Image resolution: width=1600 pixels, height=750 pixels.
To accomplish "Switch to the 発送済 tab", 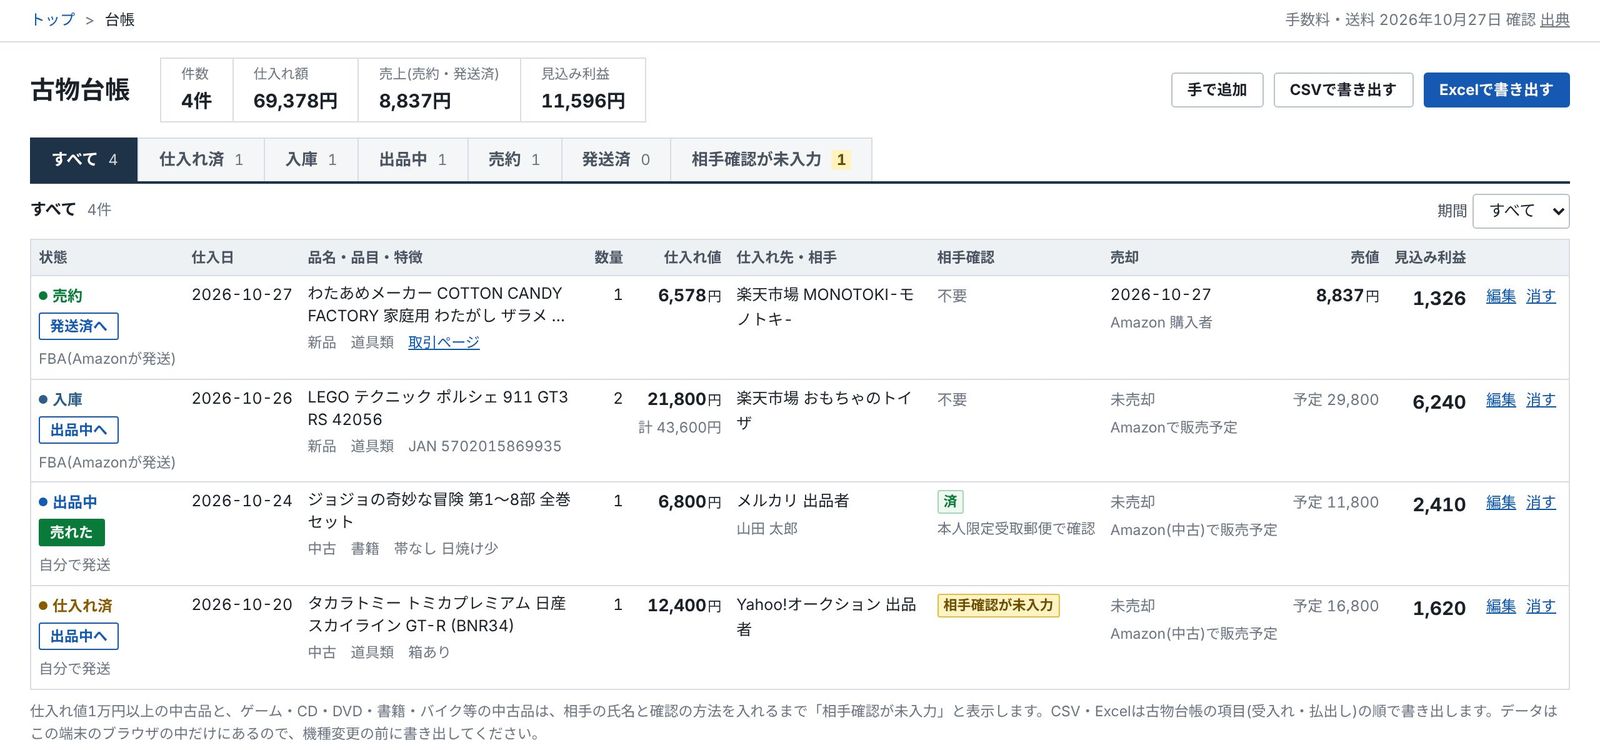I will [616, 160].
